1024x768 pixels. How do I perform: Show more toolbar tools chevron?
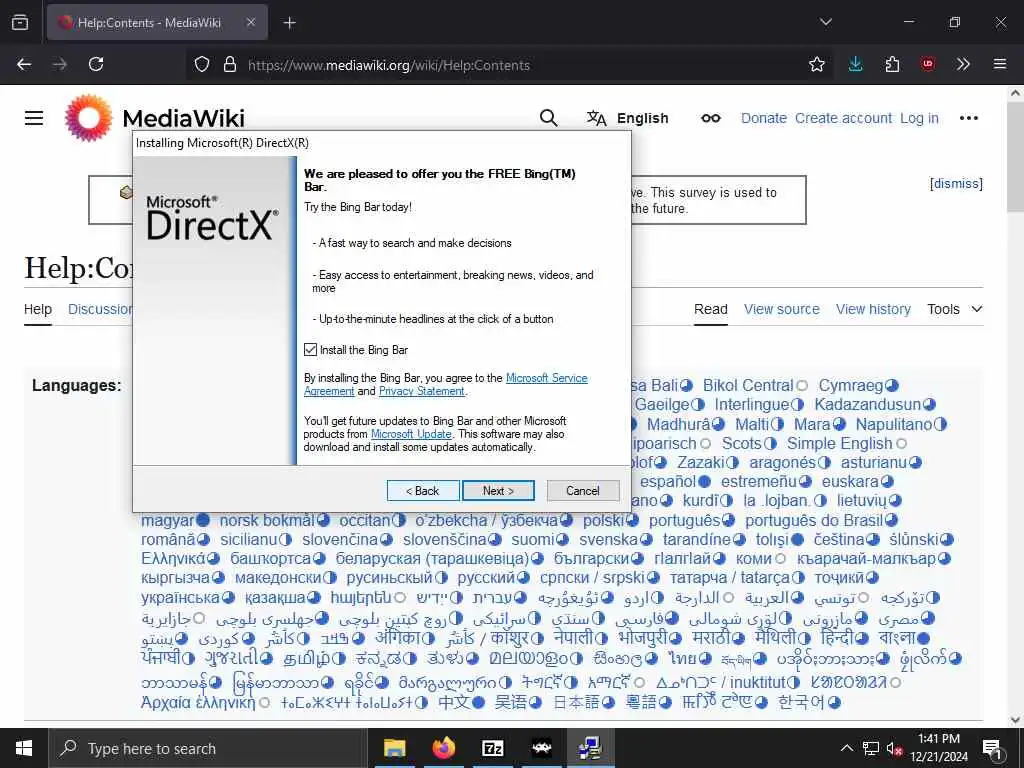coord(963,64)
